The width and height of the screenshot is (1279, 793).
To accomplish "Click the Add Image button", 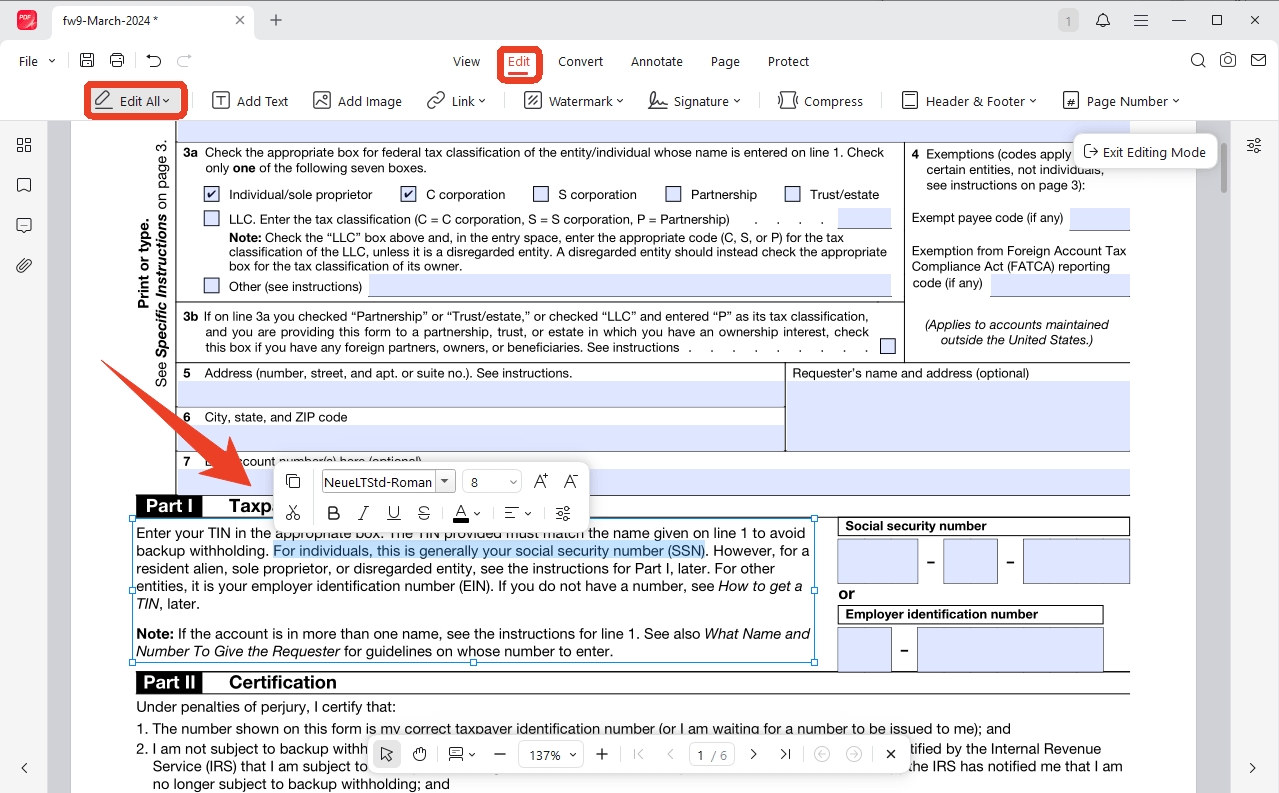I will [357, 101].
